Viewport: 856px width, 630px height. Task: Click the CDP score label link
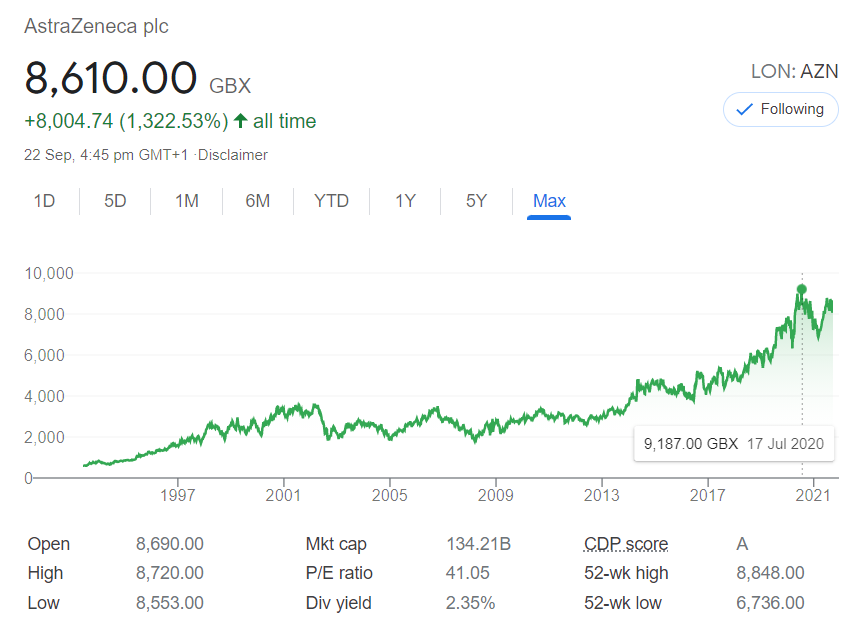point(626,544)
